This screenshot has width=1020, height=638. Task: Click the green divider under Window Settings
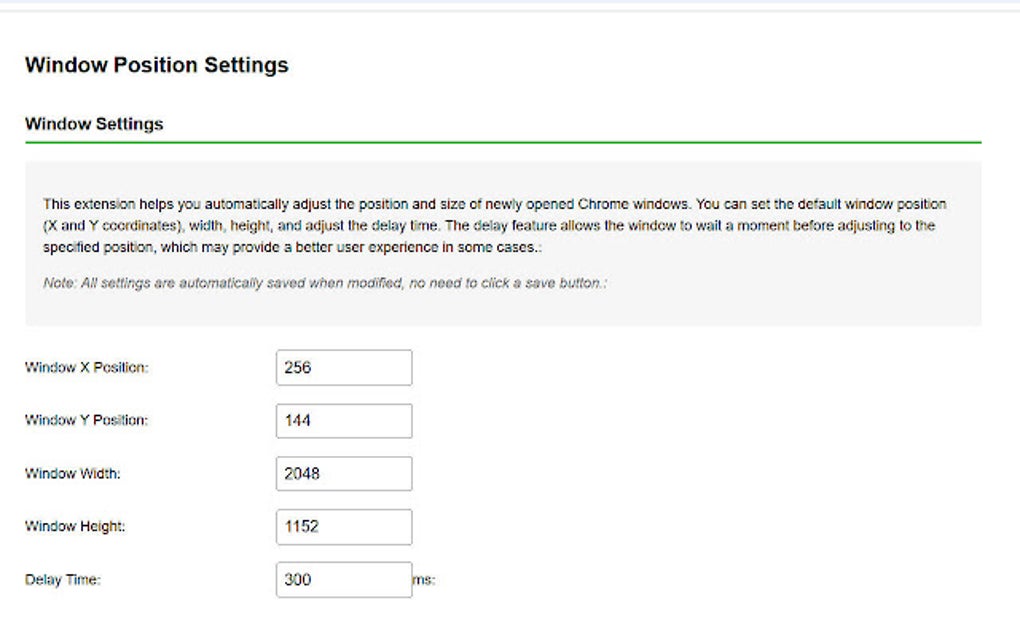click(503, 142)
